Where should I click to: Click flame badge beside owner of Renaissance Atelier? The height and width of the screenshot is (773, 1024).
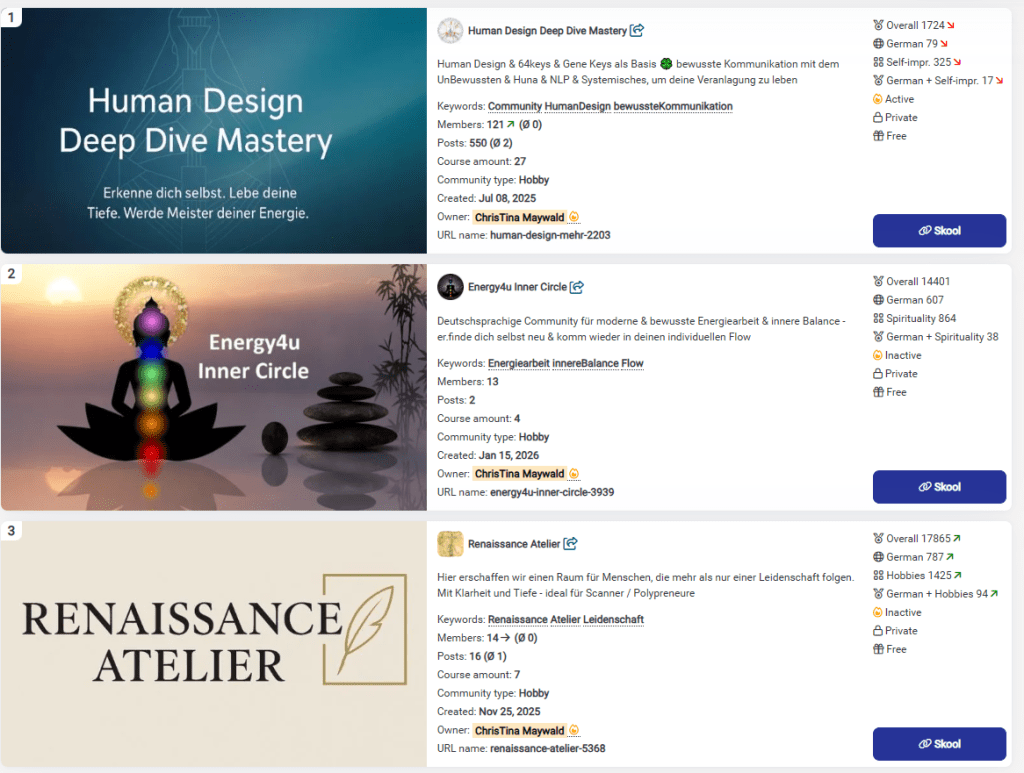(x=574, y=730)
